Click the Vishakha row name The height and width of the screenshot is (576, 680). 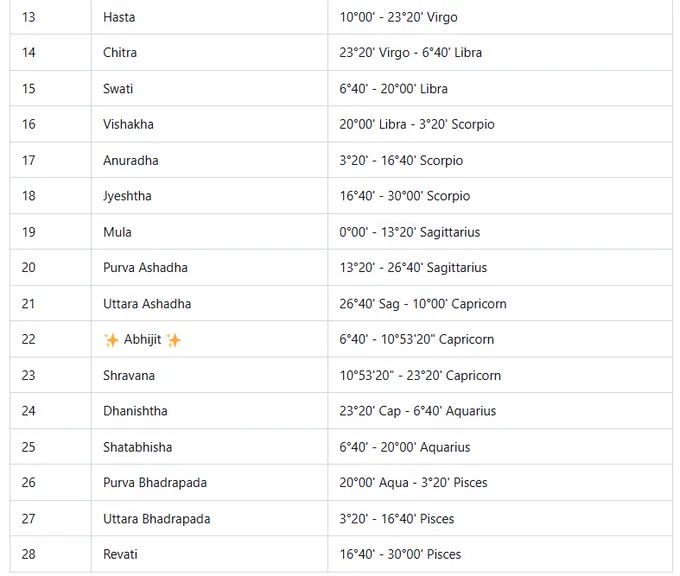(x=128, y=124)
